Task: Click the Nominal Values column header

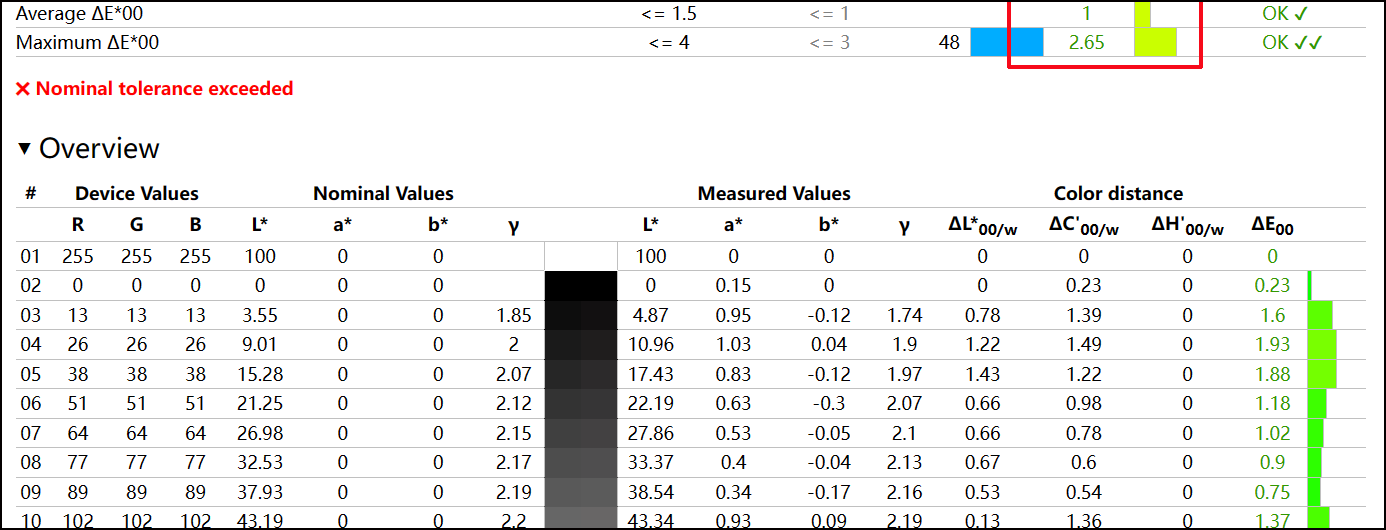Action: click(383, 194)
